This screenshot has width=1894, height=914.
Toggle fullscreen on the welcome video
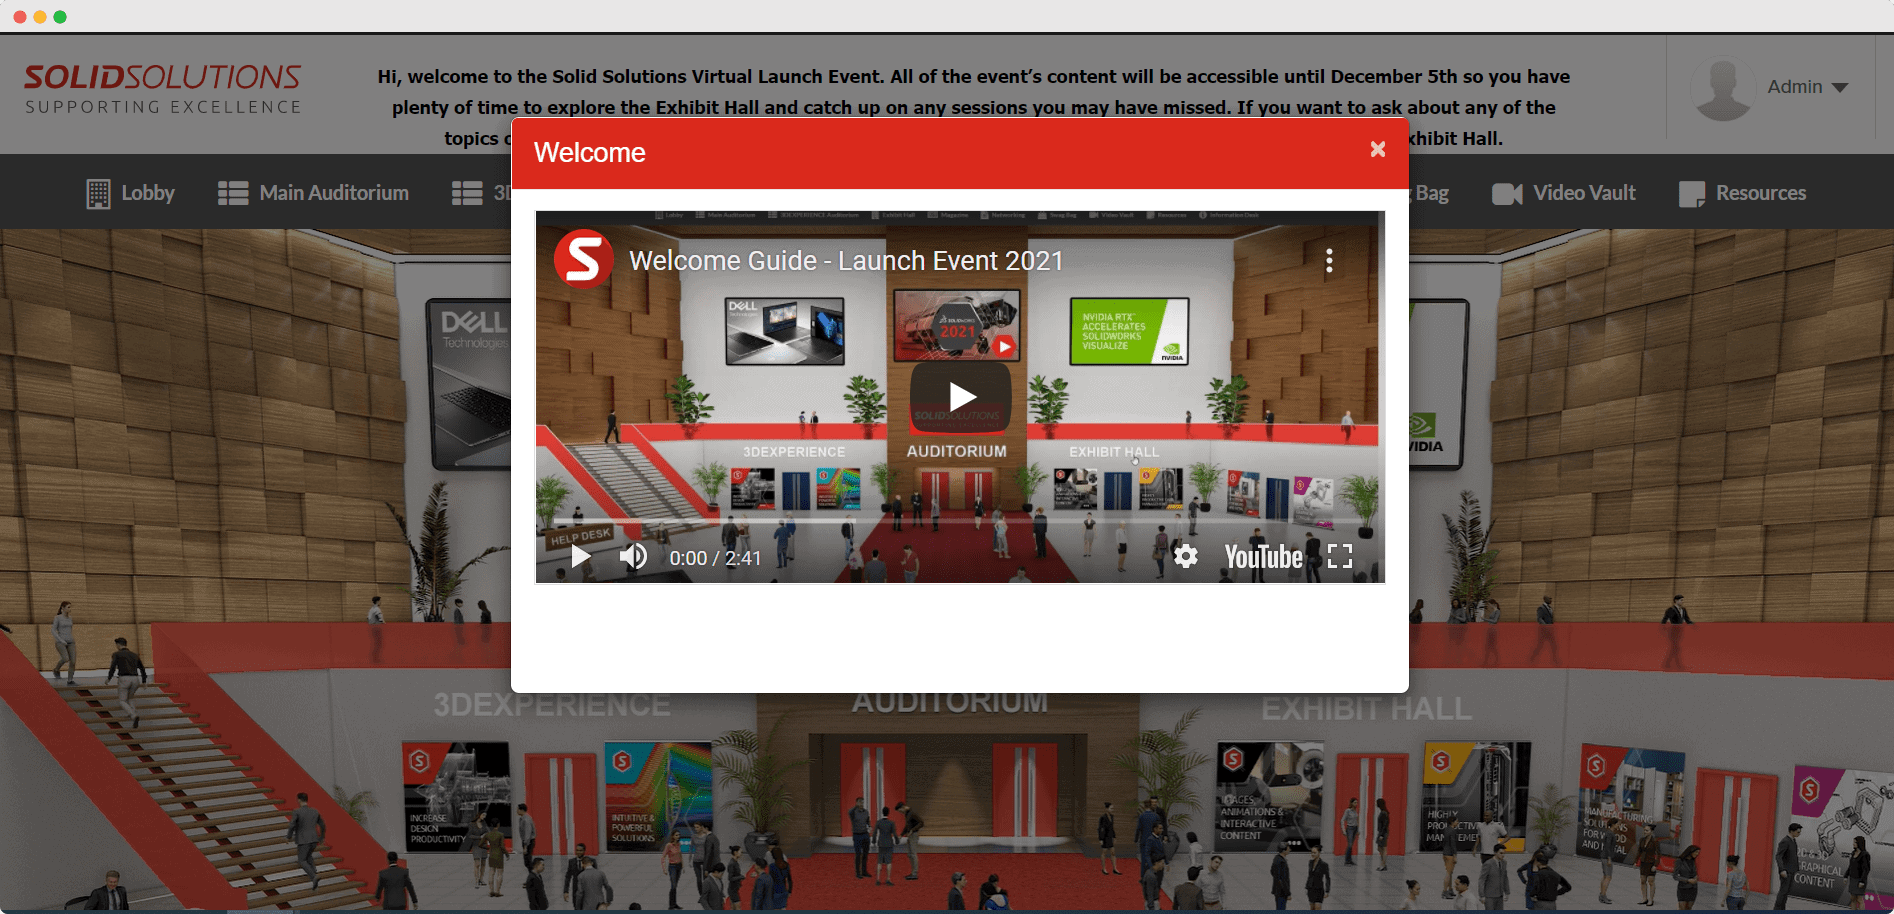(x=1340, y=557)
